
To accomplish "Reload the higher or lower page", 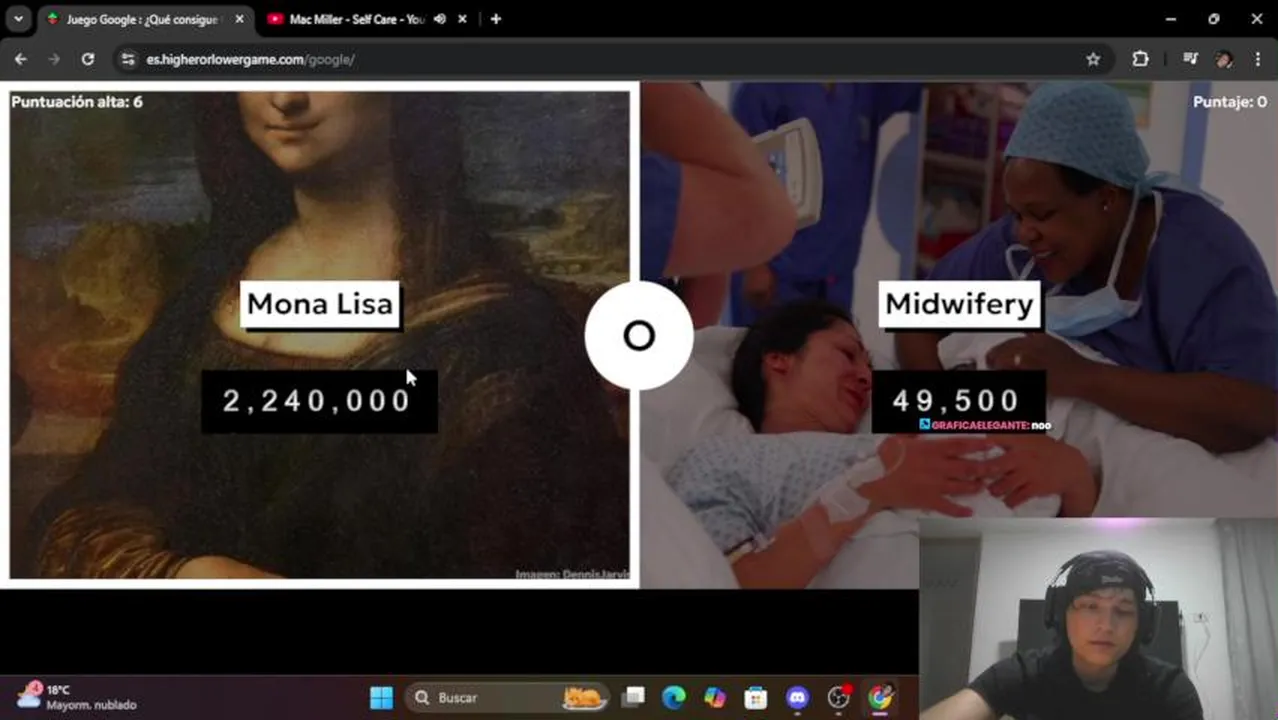I will coord(88,59).
